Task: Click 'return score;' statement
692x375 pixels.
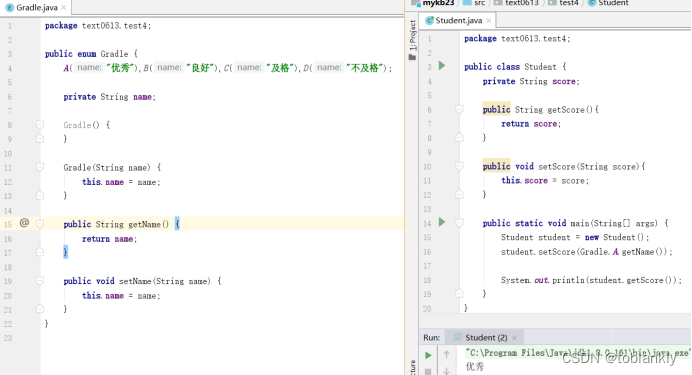Action: (531, 124)
